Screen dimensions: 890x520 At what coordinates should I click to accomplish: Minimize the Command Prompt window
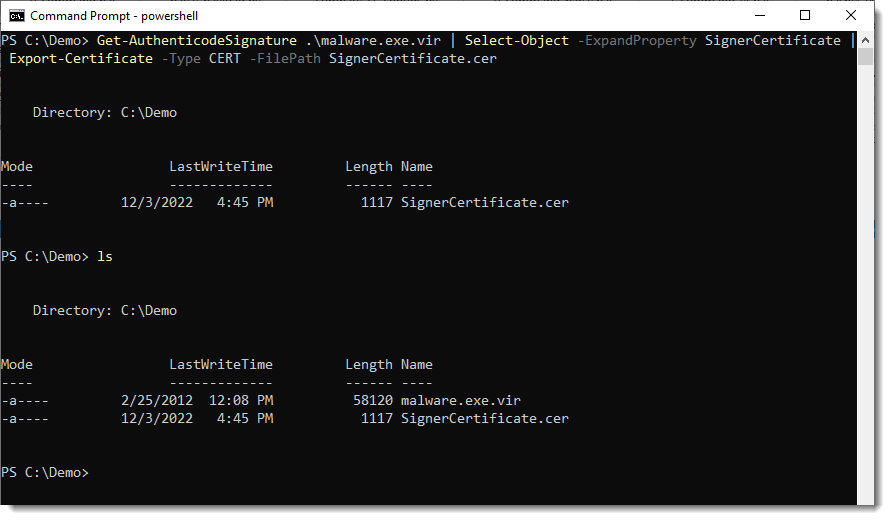pos(760,16)
